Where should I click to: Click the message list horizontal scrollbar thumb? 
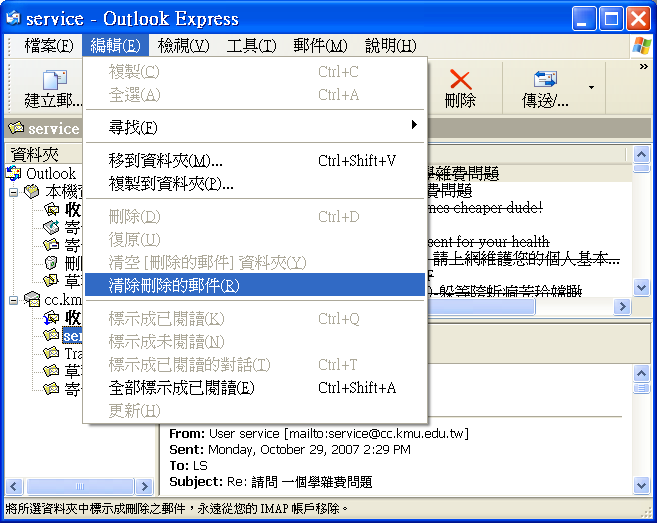pyautogui.click(x=481, y=307)
